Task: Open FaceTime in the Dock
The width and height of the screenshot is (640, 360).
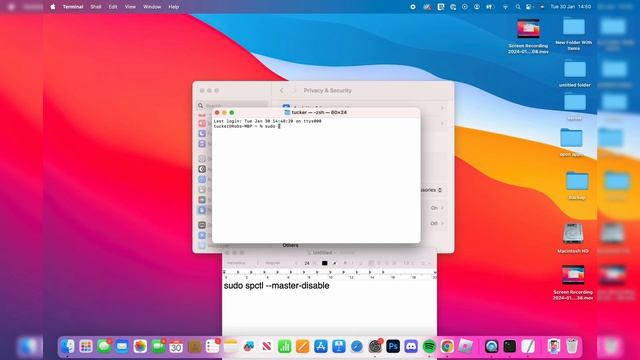Action: click(x=158, y=347)
